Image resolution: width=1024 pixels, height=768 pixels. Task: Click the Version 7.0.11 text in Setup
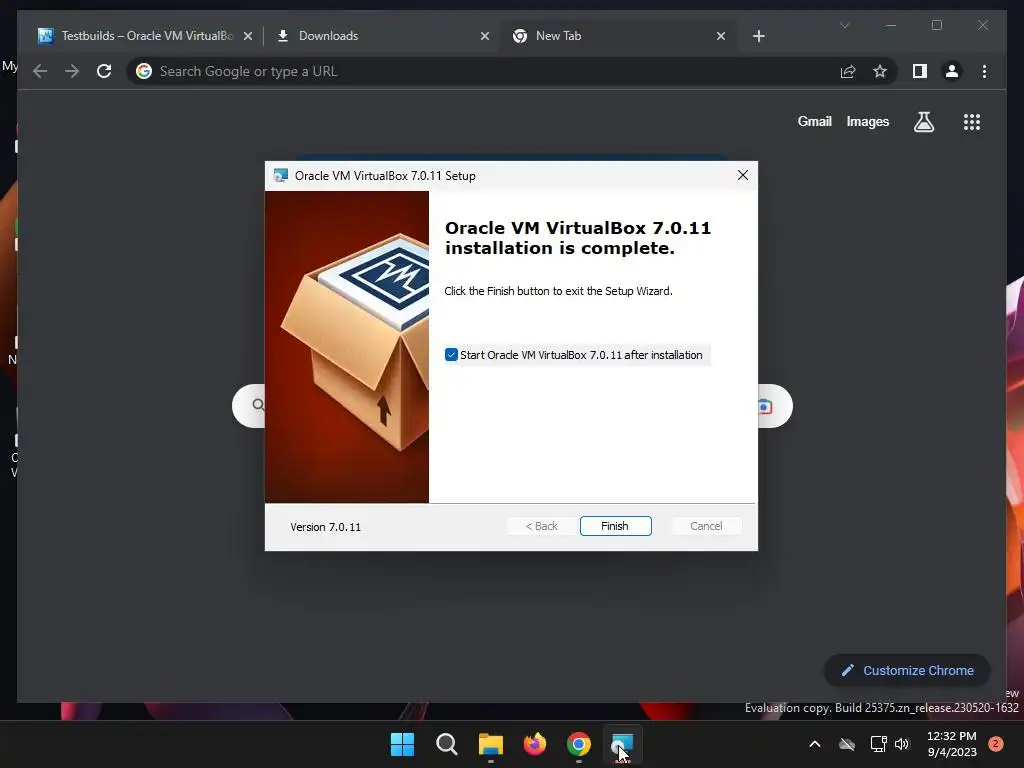pos(325,527)
